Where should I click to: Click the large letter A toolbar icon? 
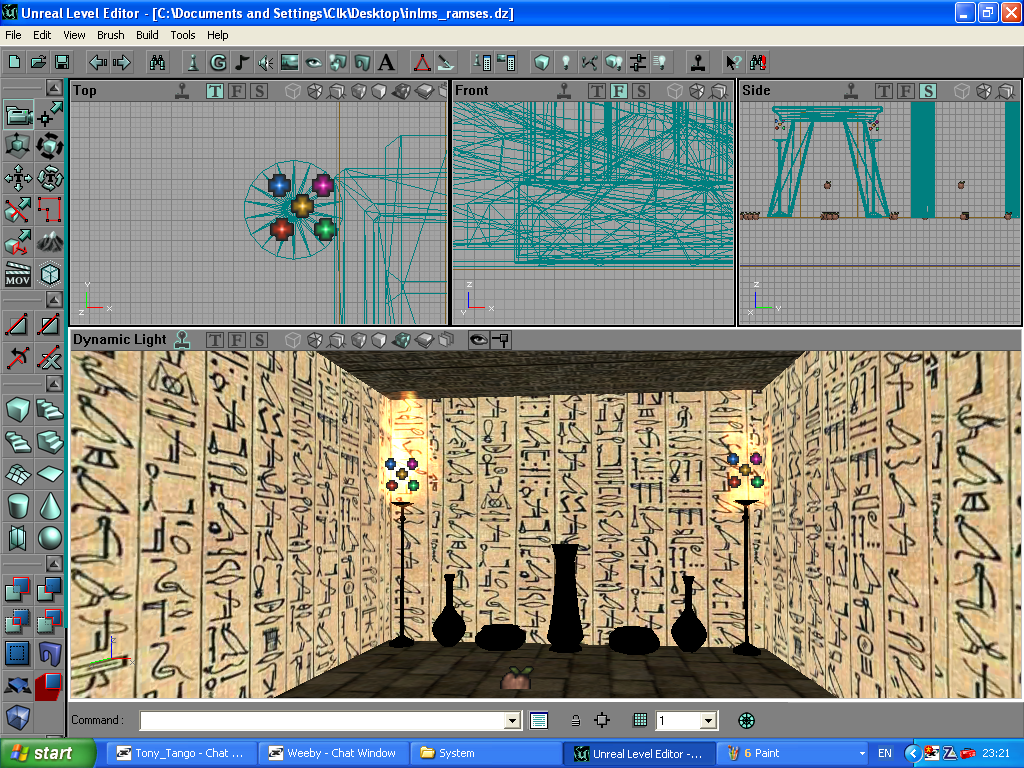(386, 62)
